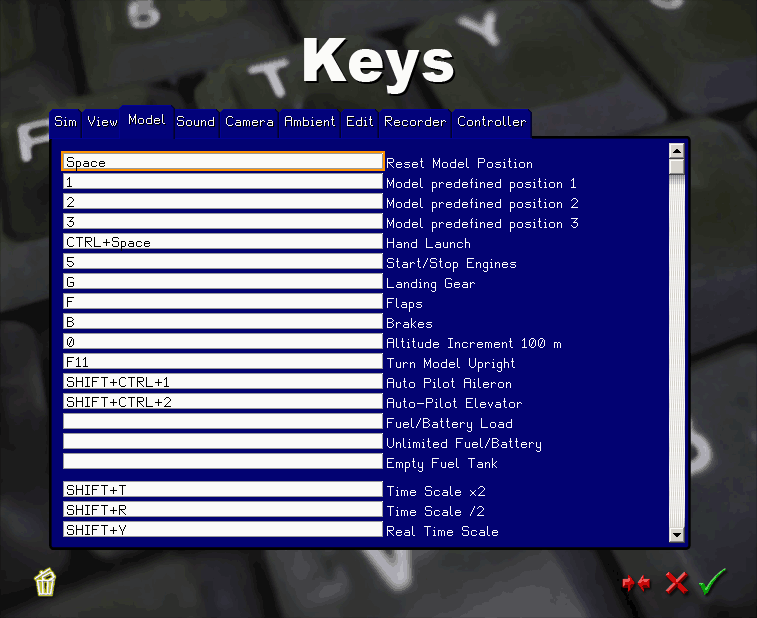Click the Flaps key field
The image size is (757, 618).
[223, 302]
